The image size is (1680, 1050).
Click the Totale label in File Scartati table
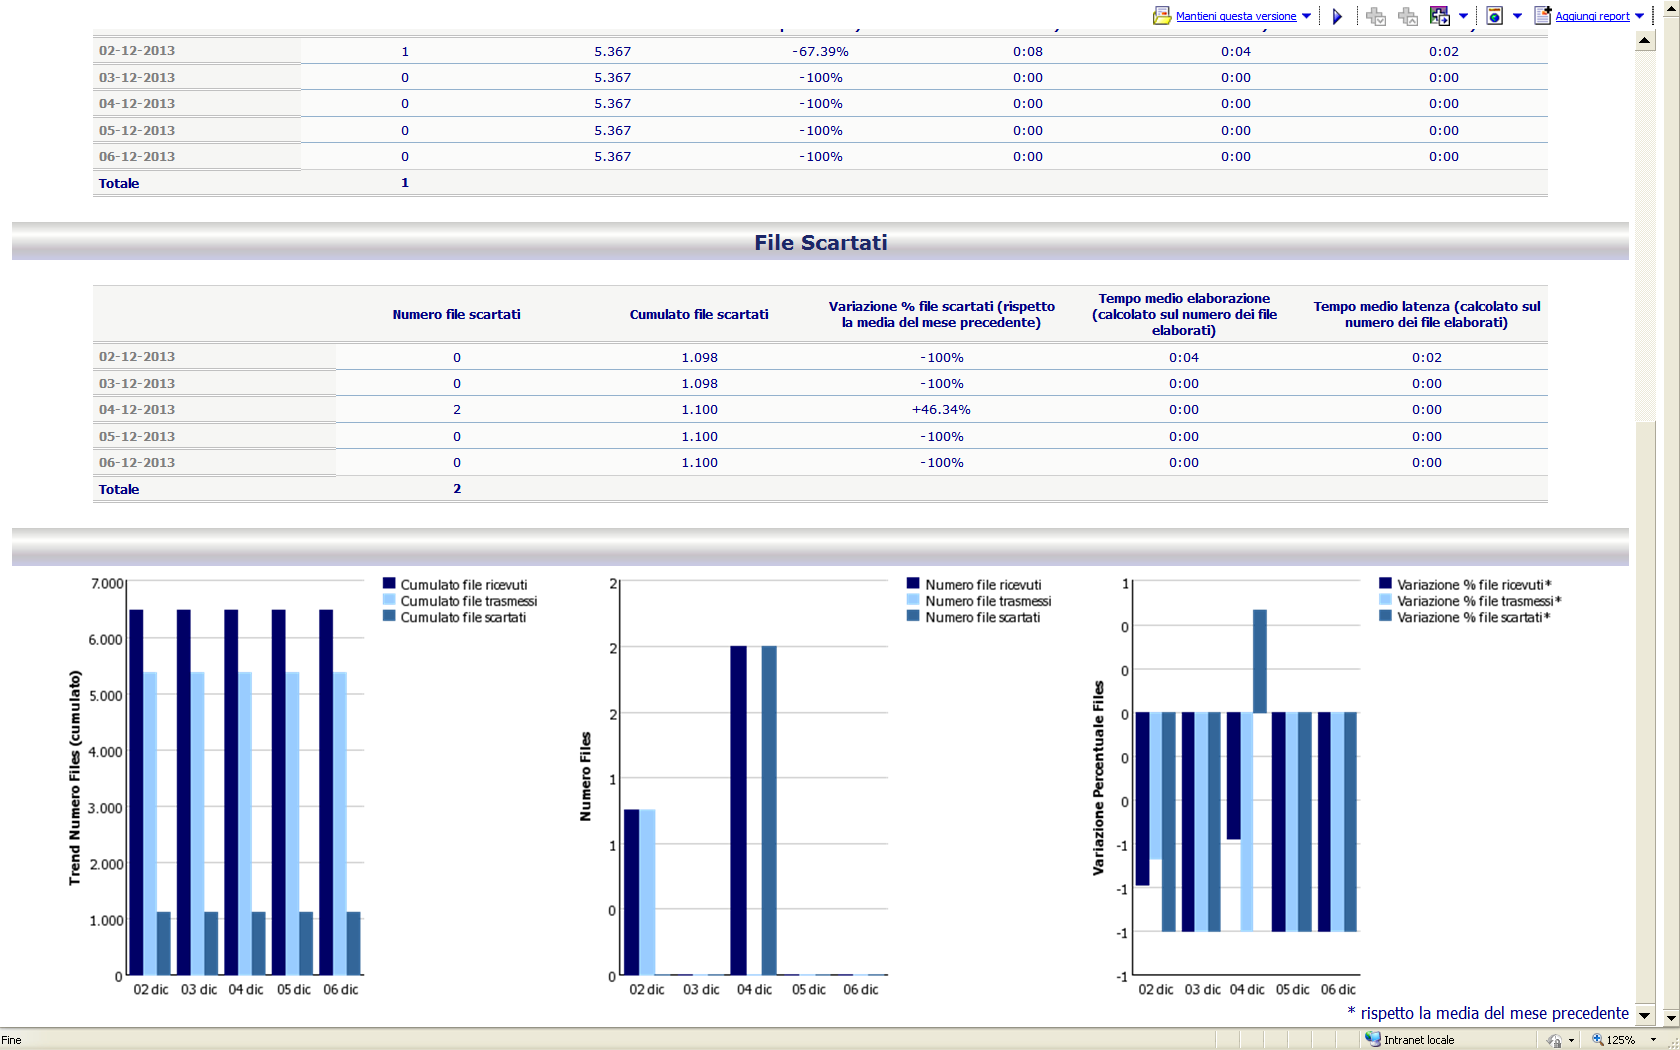coord(119,489)
